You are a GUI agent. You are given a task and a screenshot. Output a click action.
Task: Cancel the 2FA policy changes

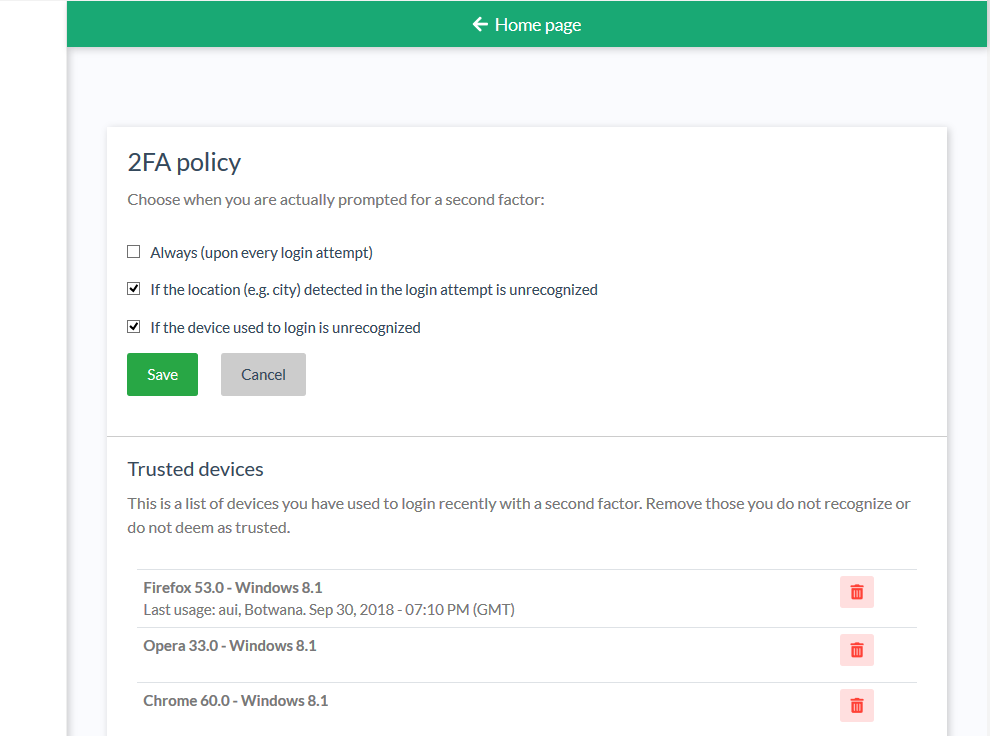263,374
